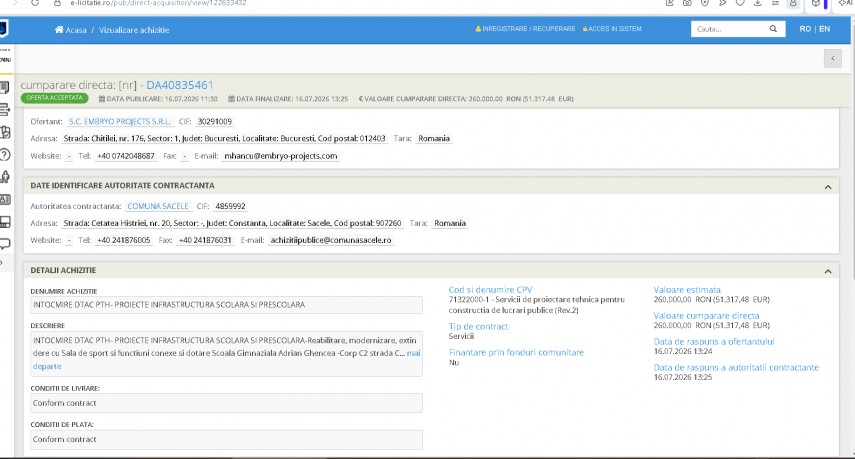Image resolution: width=855 pixels, height=459 pixels.
Task: Open S.C. EMBRYO PROJECTS S.R.L. supplier link
Action: pyautogui.click(x=119, y=122)
